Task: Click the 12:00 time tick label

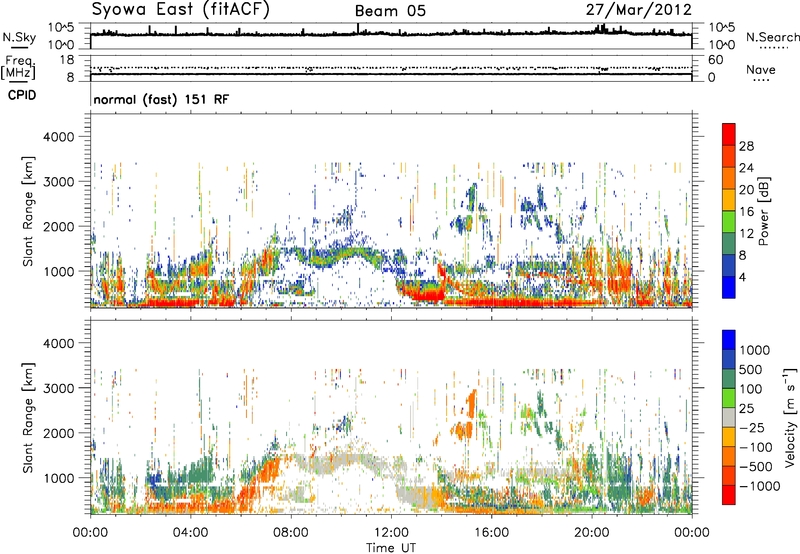Action: point(391,533)
